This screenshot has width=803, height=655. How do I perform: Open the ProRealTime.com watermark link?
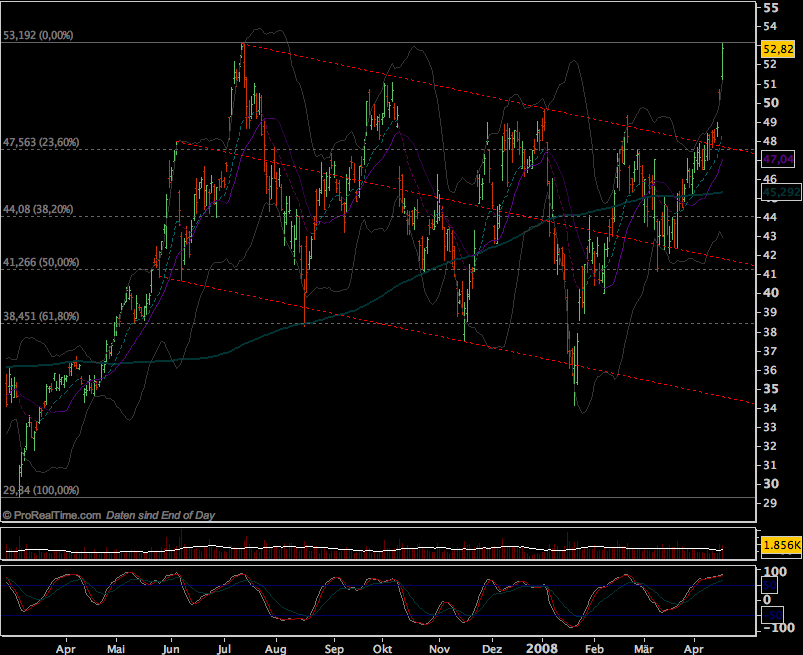tap(52, 515)
